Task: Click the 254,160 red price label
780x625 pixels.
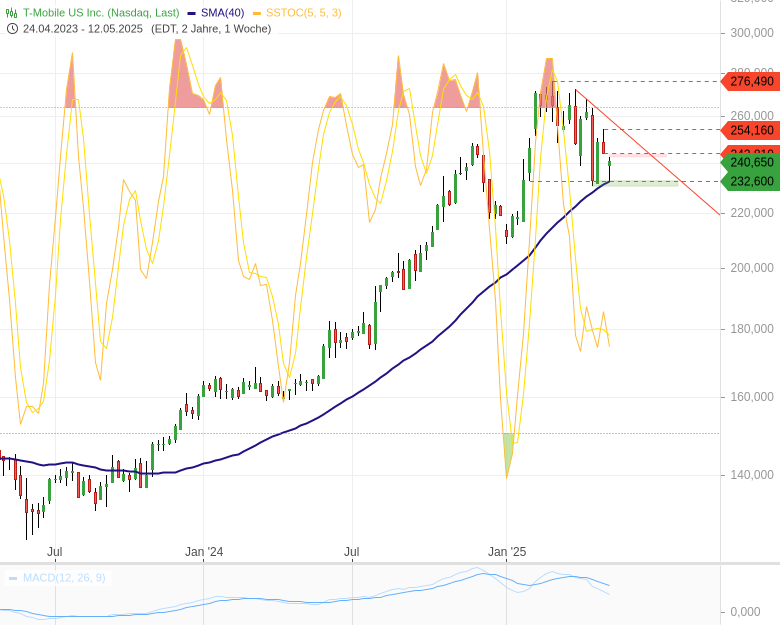Action: pos(751,130)
